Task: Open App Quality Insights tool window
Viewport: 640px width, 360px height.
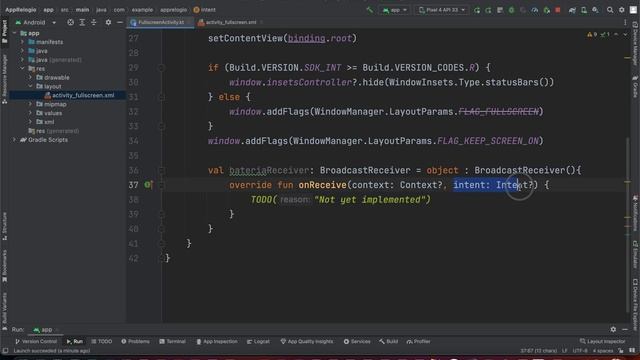Action: 307,341
